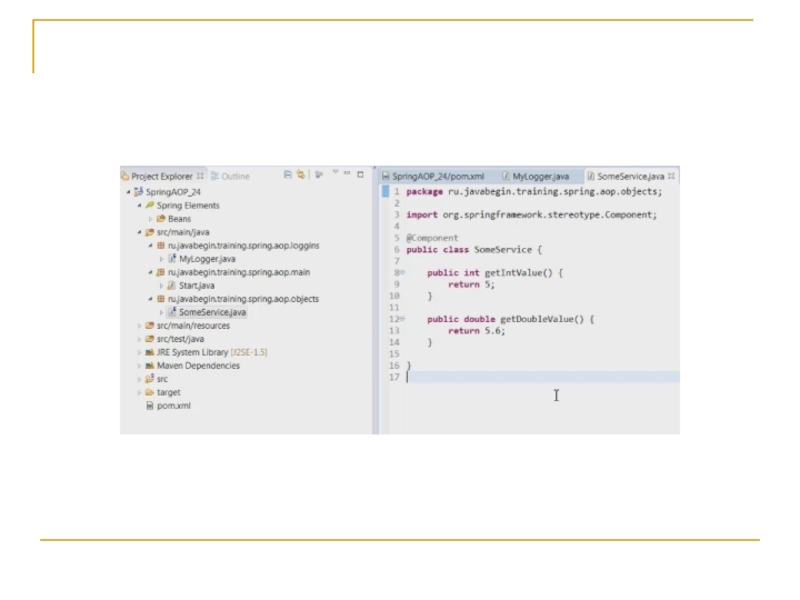Fold getIntValue method at line 8
This screenshot has width=800, height=600.
(x=402, y=272)
